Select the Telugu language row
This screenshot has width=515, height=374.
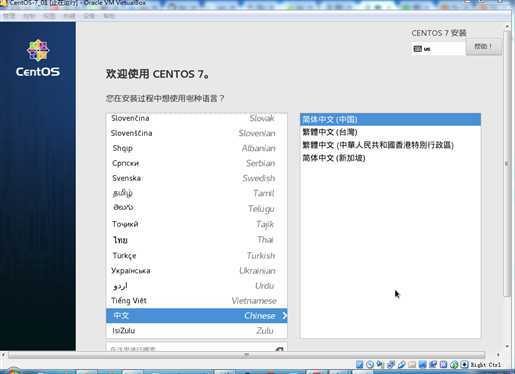[x=196, y=208]
